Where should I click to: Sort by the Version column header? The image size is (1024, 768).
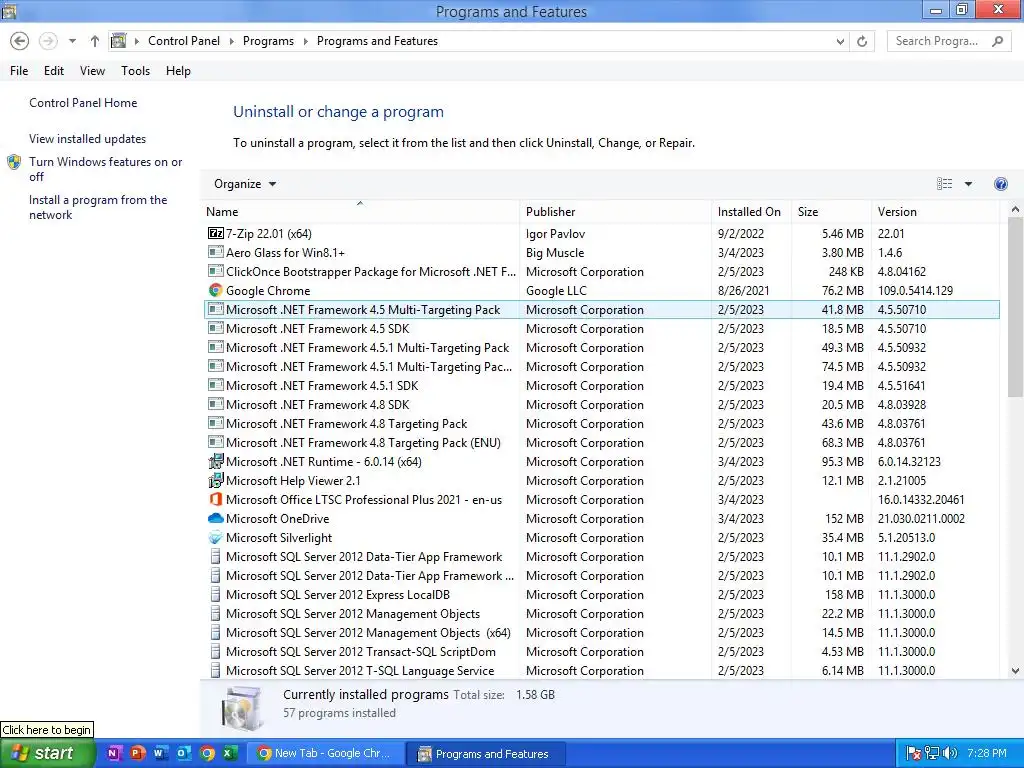[x=935, y=212]
